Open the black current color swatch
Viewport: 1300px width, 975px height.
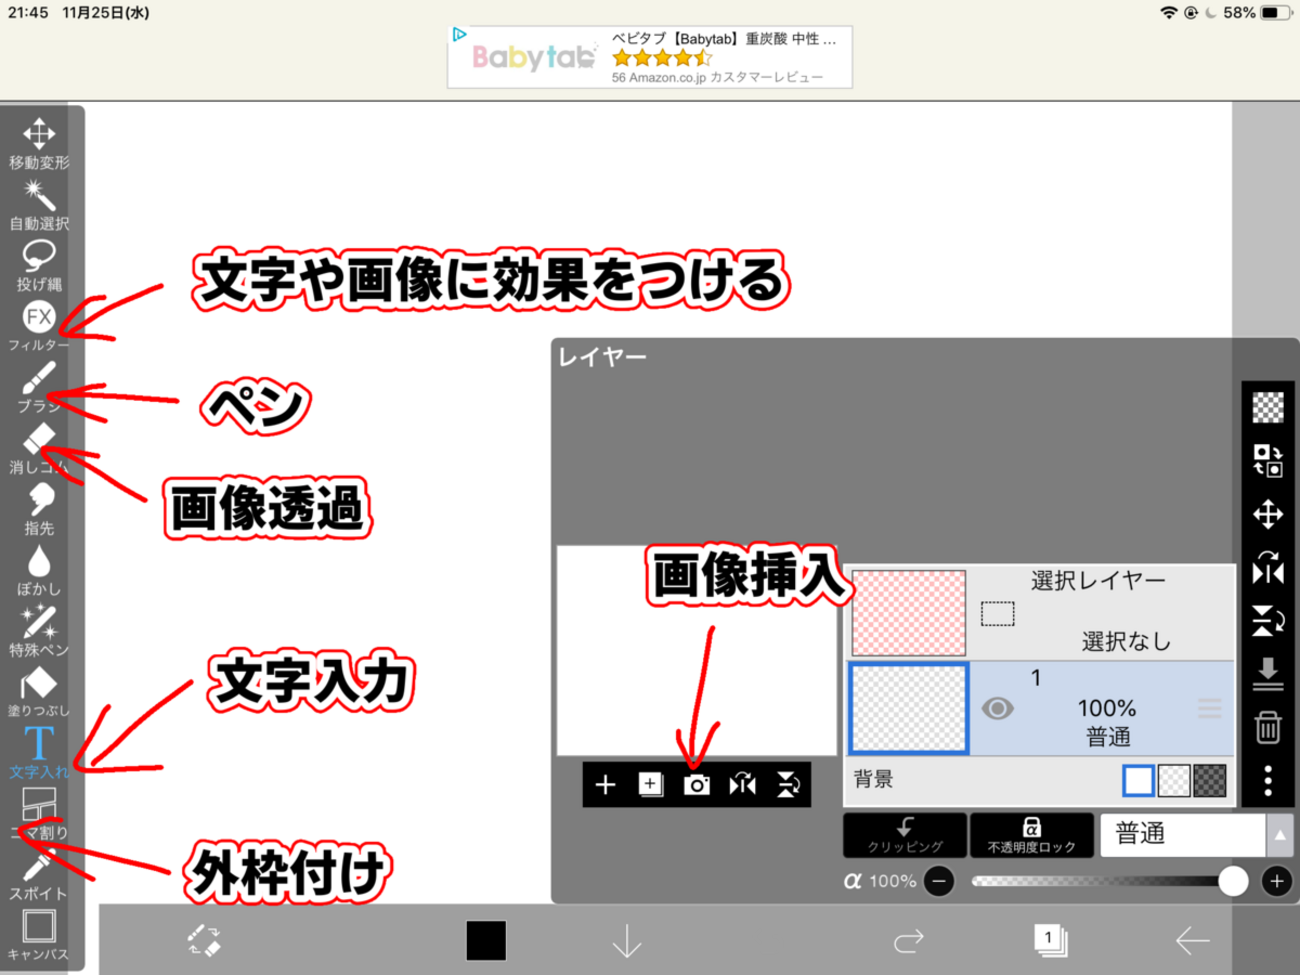[486, 941]
